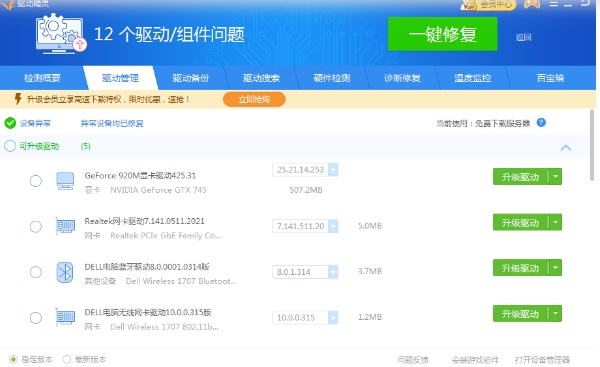Switch to the 检测概要 tab

point(42,78)
